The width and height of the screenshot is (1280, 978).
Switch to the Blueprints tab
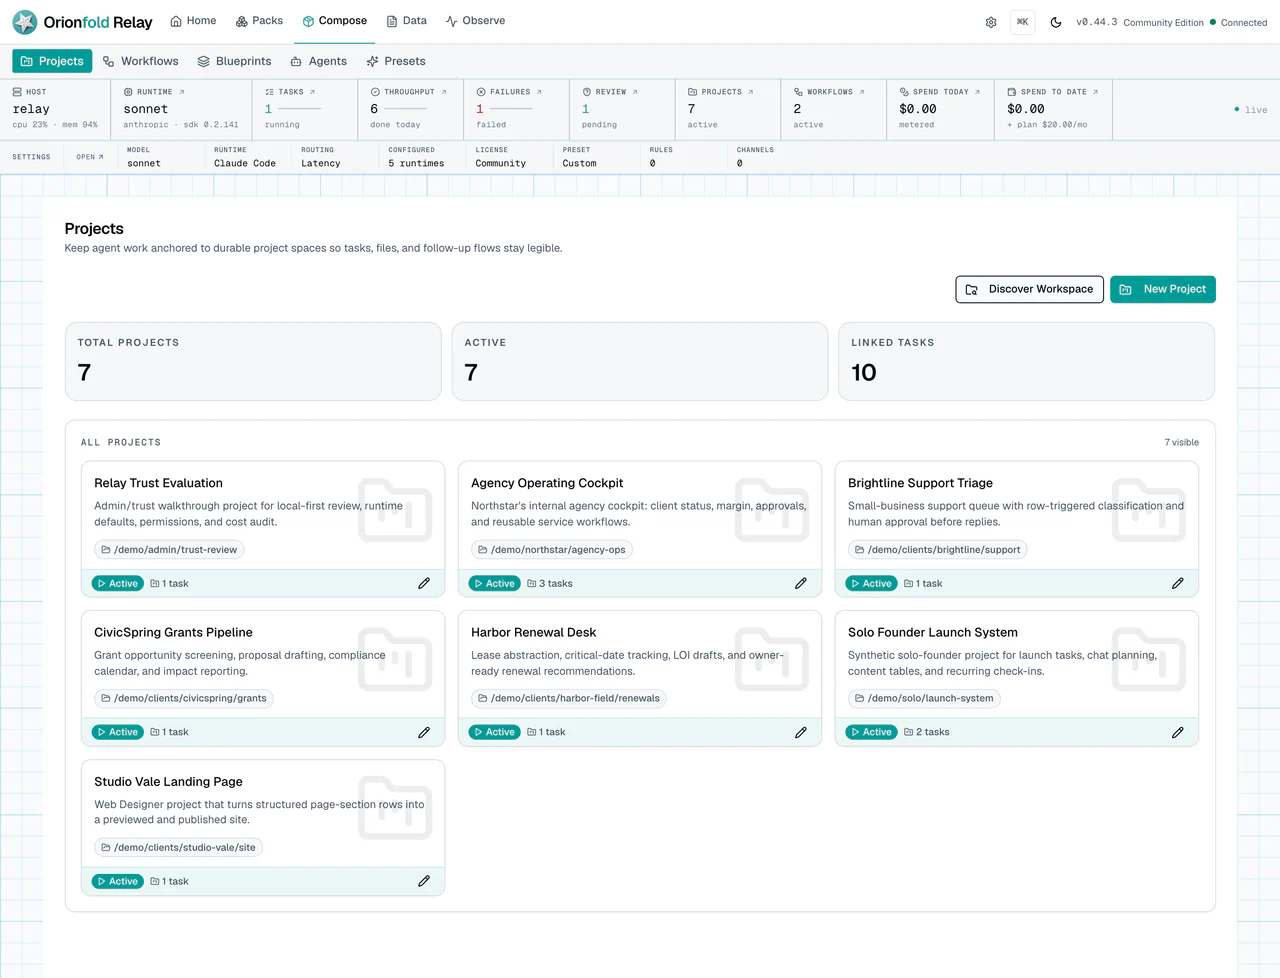click(x=234, y=61)
